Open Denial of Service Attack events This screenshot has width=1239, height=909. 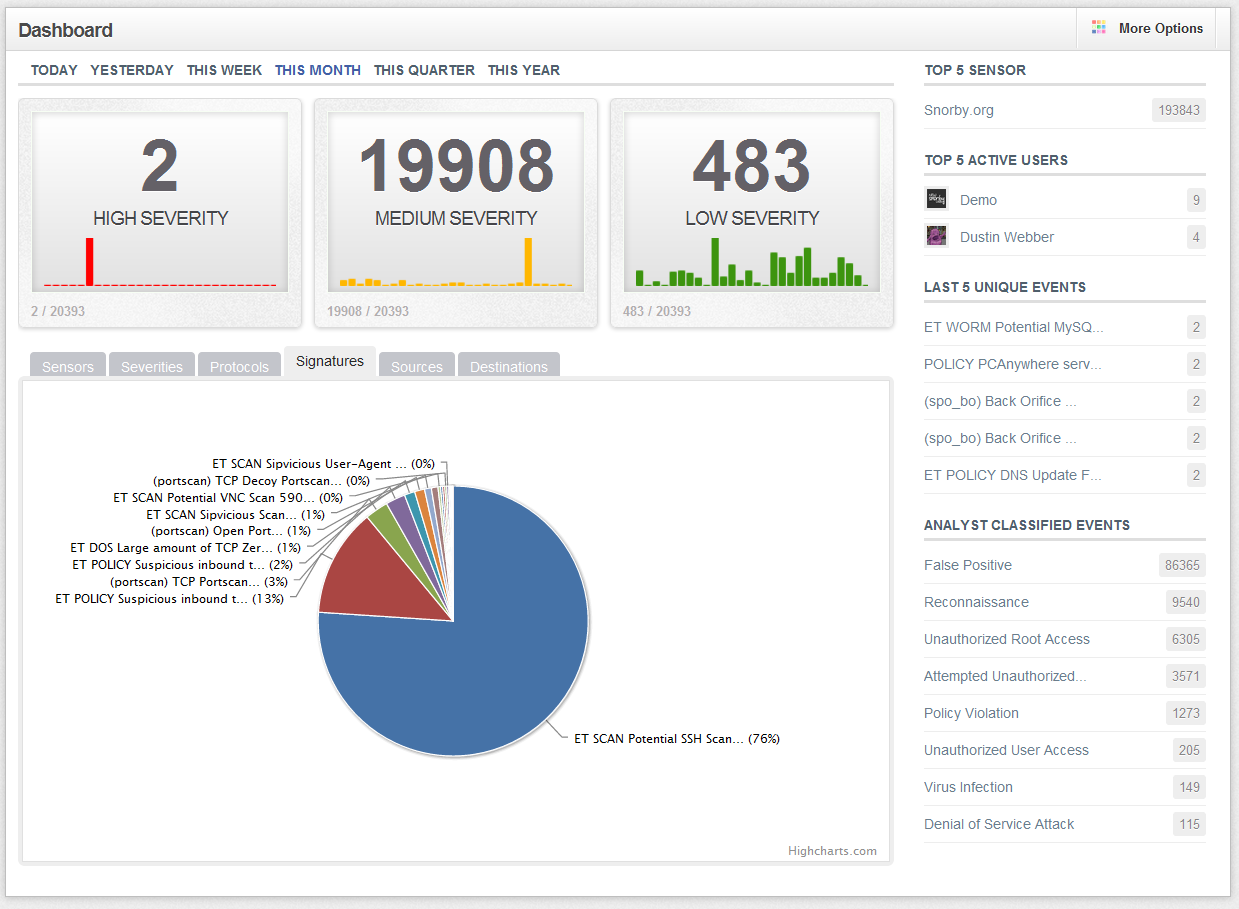(999, 824)
